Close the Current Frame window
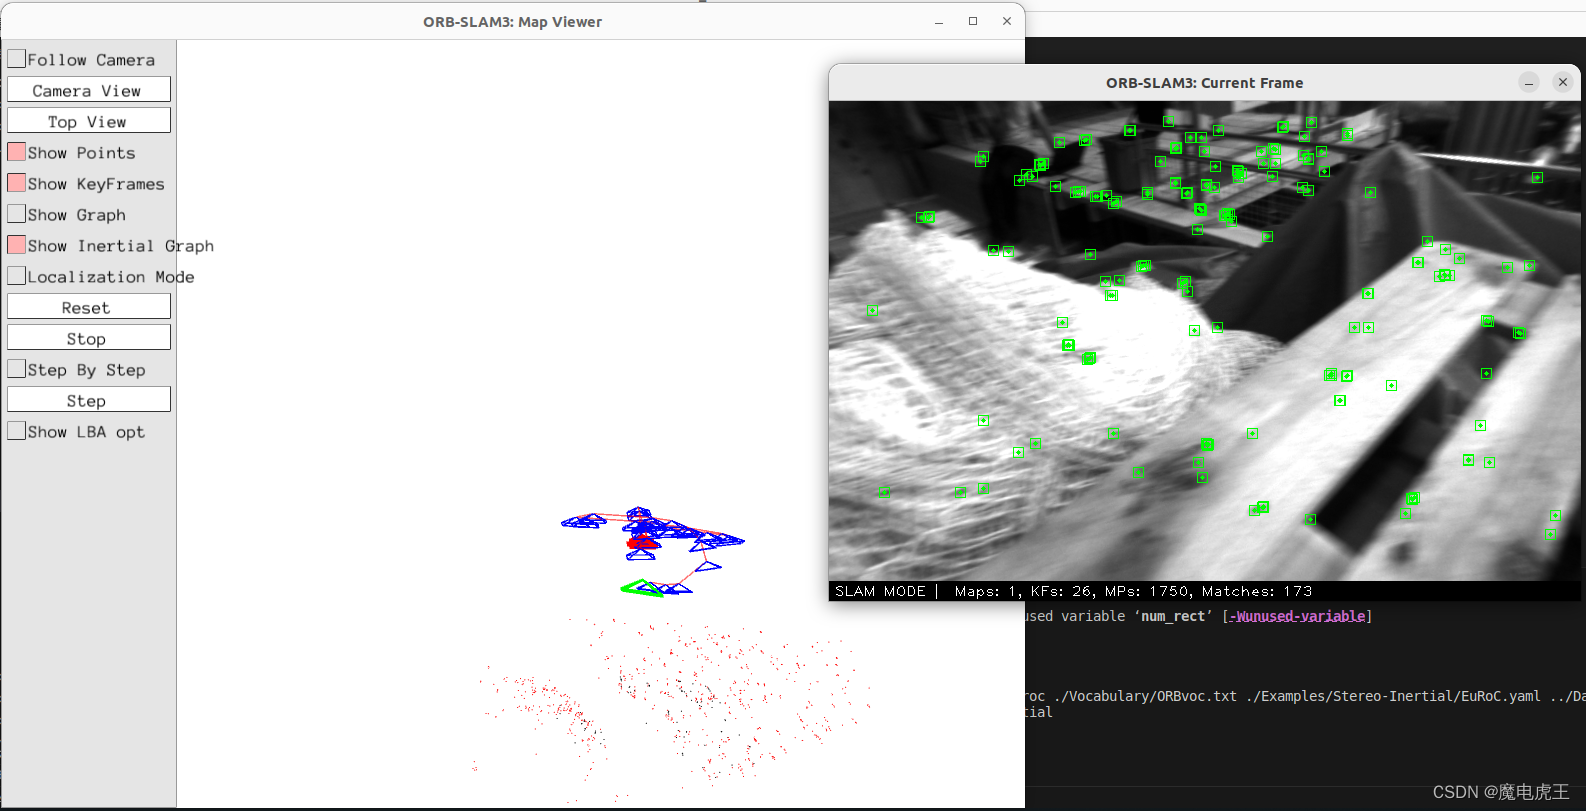Viewport: 1586px width, 811px height. point(1563,83)
